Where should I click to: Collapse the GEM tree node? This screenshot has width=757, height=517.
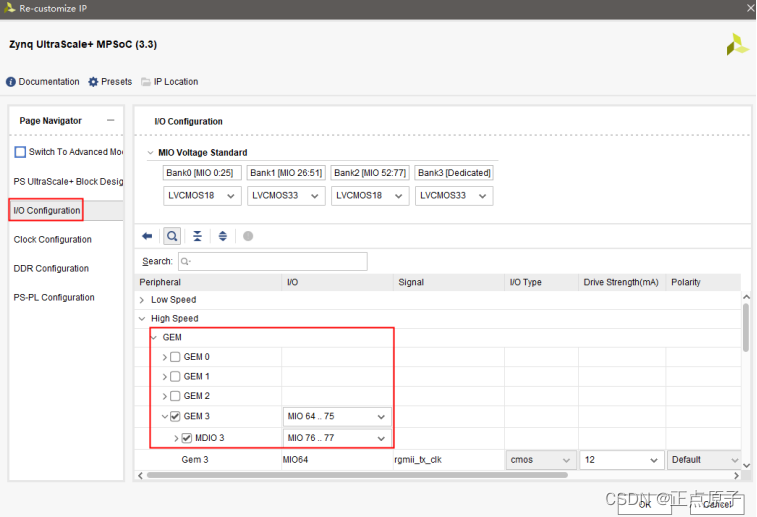pos(154,337)
